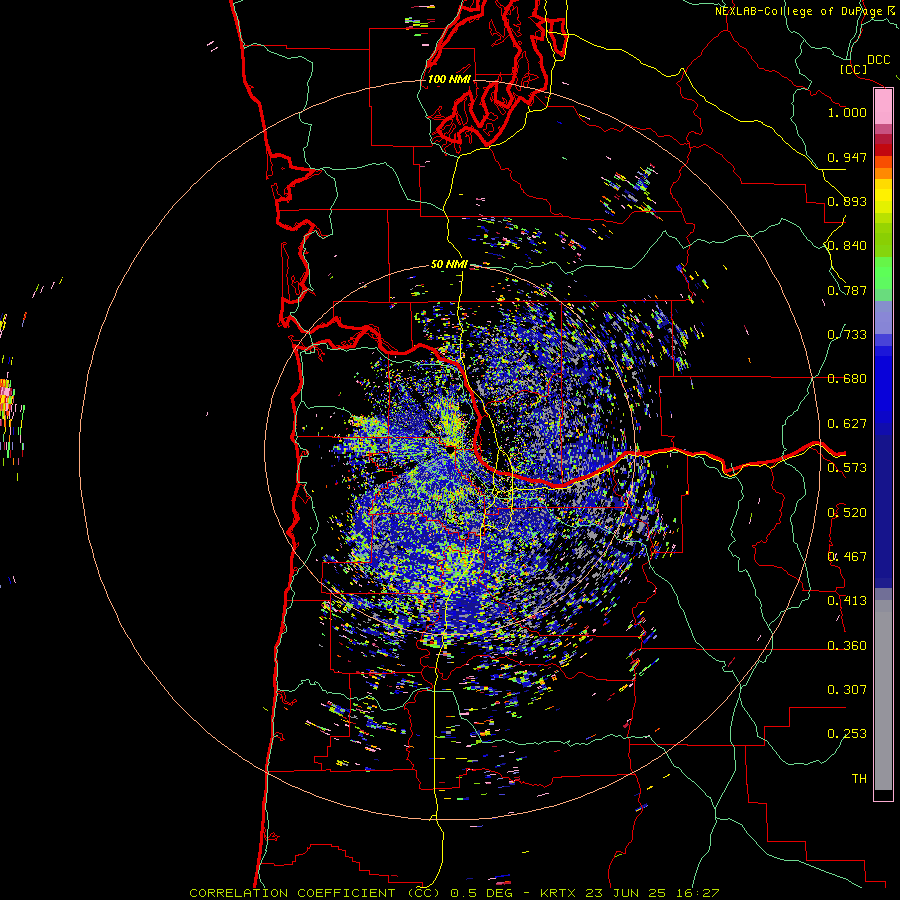
Task: Click the 0.360 scale value
Action: [847, 646]
